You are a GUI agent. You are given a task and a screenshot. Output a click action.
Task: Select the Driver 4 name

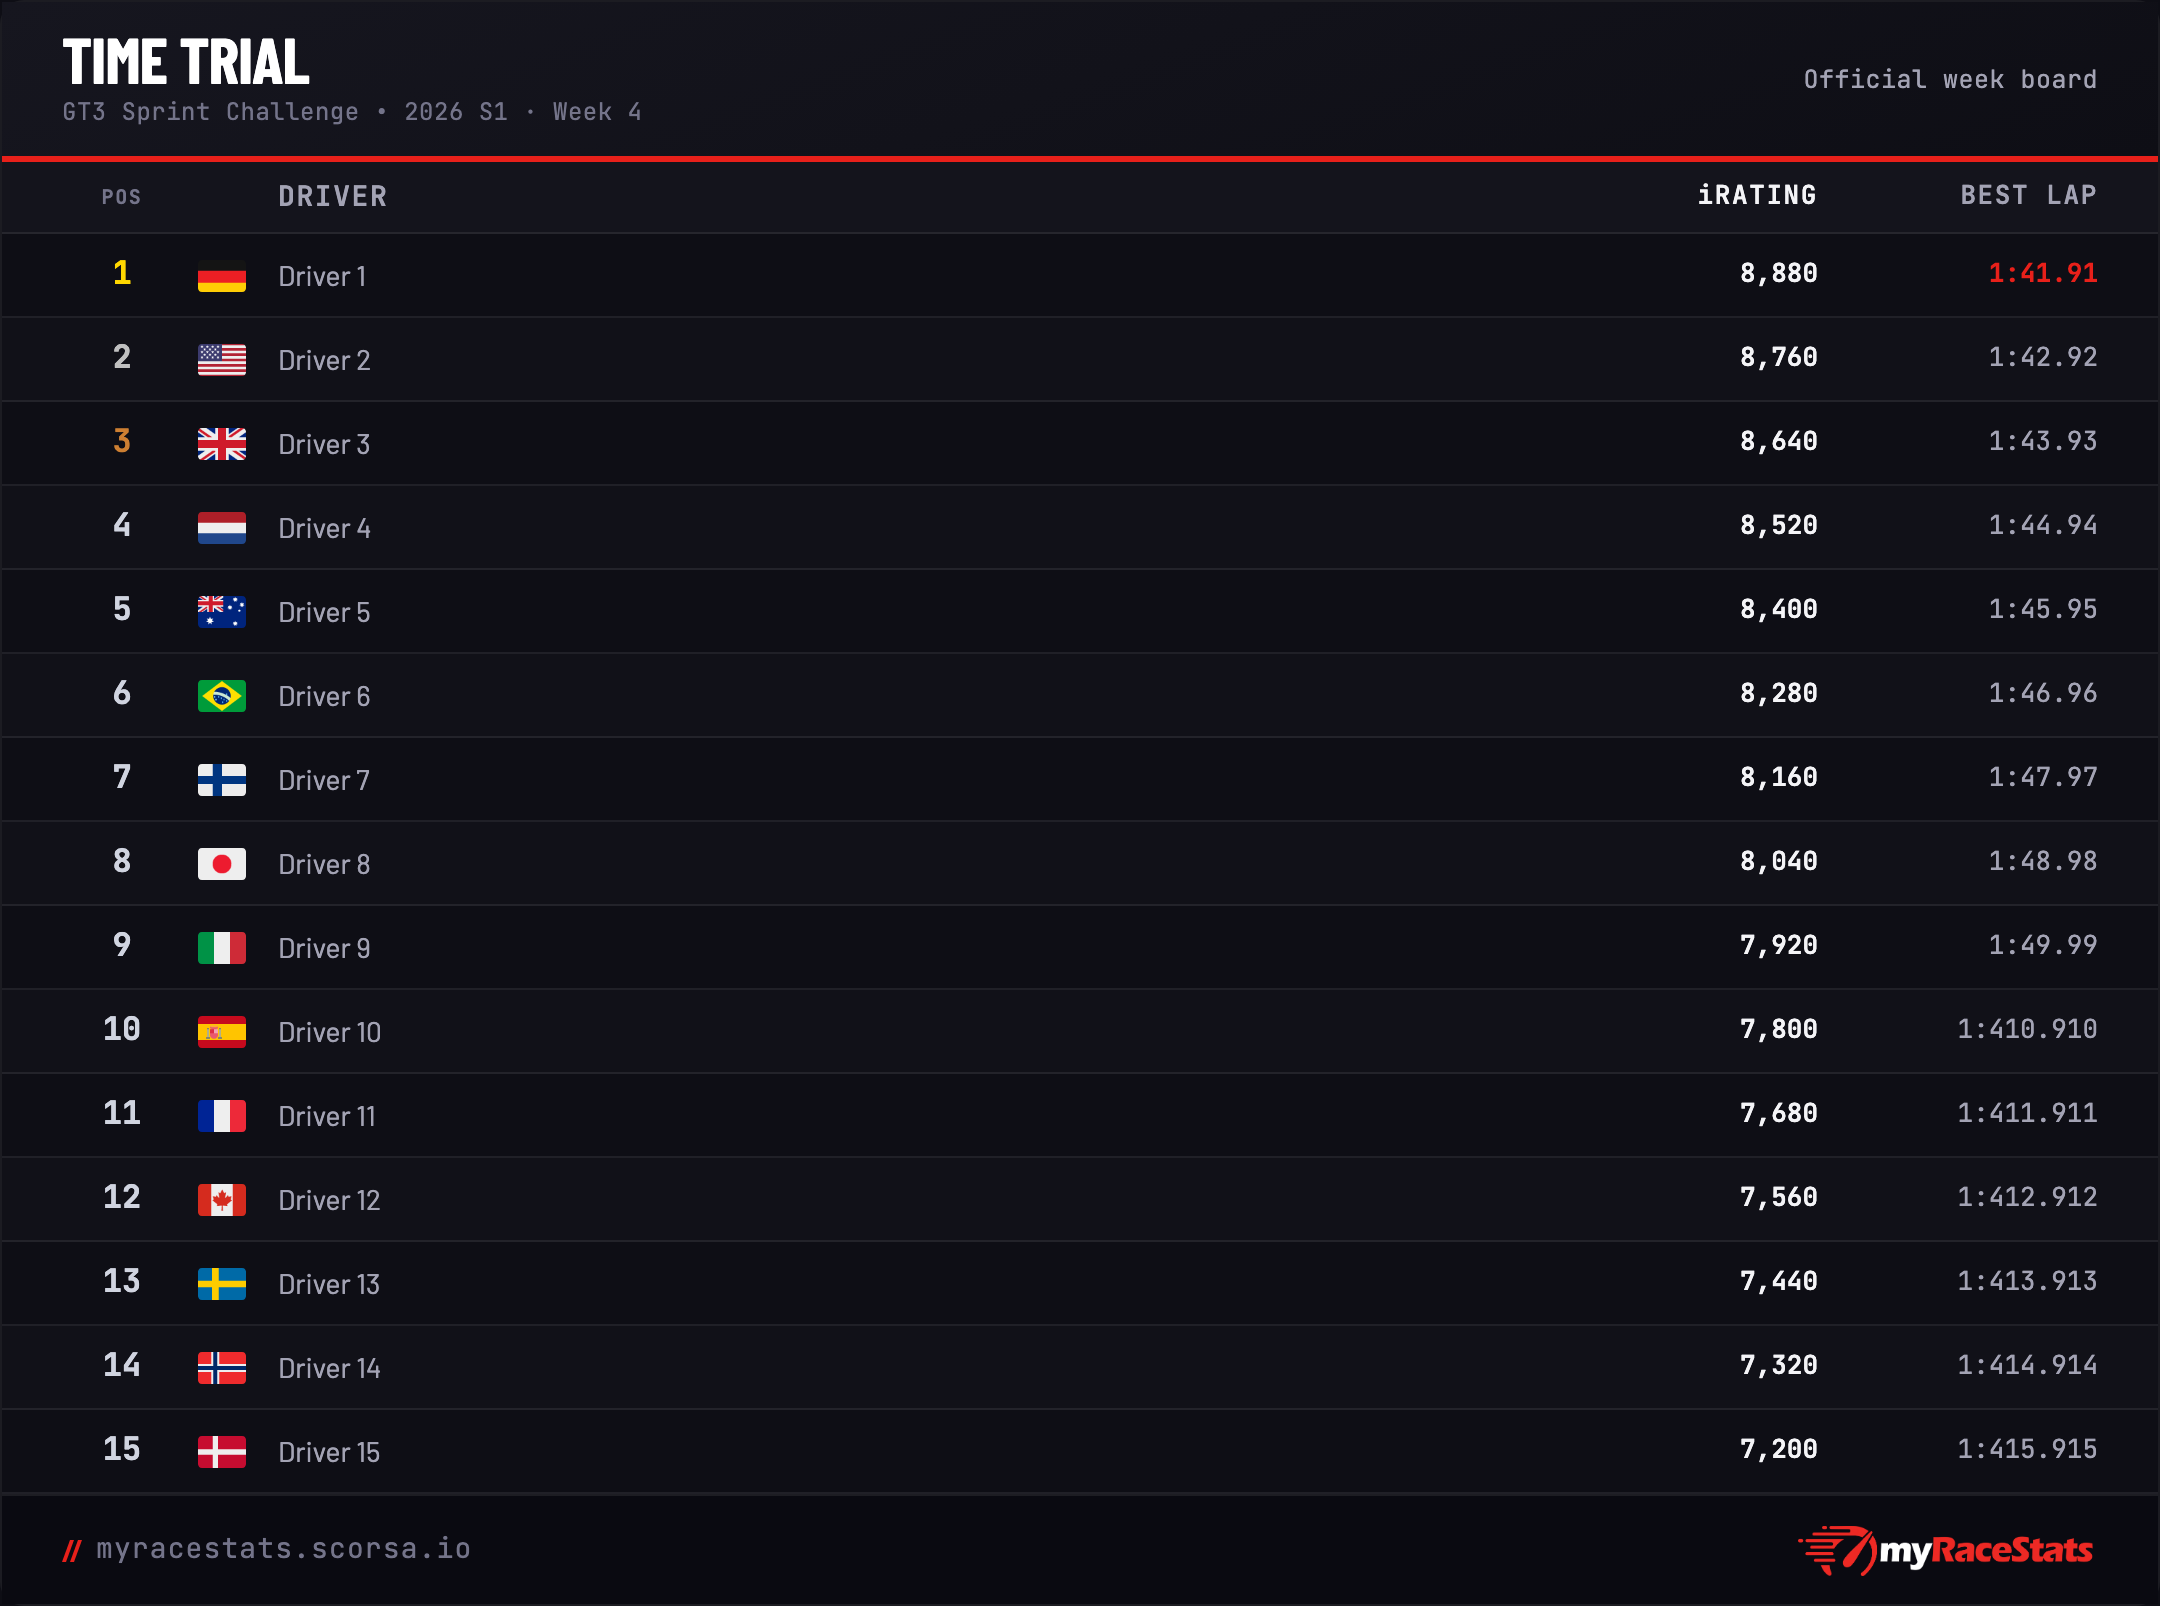click(325, 528)
